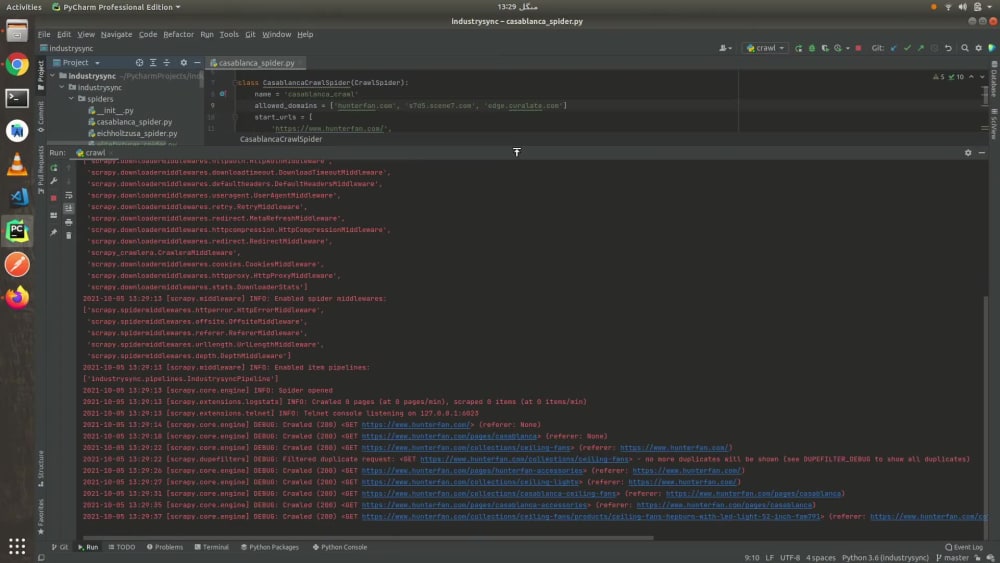Rerun the crawl configuration in the main toolbar
The width and height of the screenshot is (1000, 563).
(798, 48)
